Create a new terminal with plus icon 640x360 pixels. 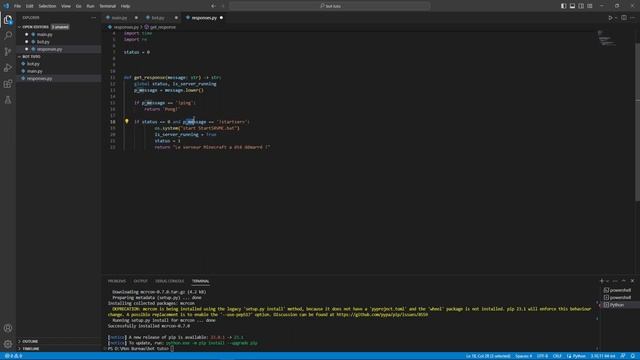point(601,281)
